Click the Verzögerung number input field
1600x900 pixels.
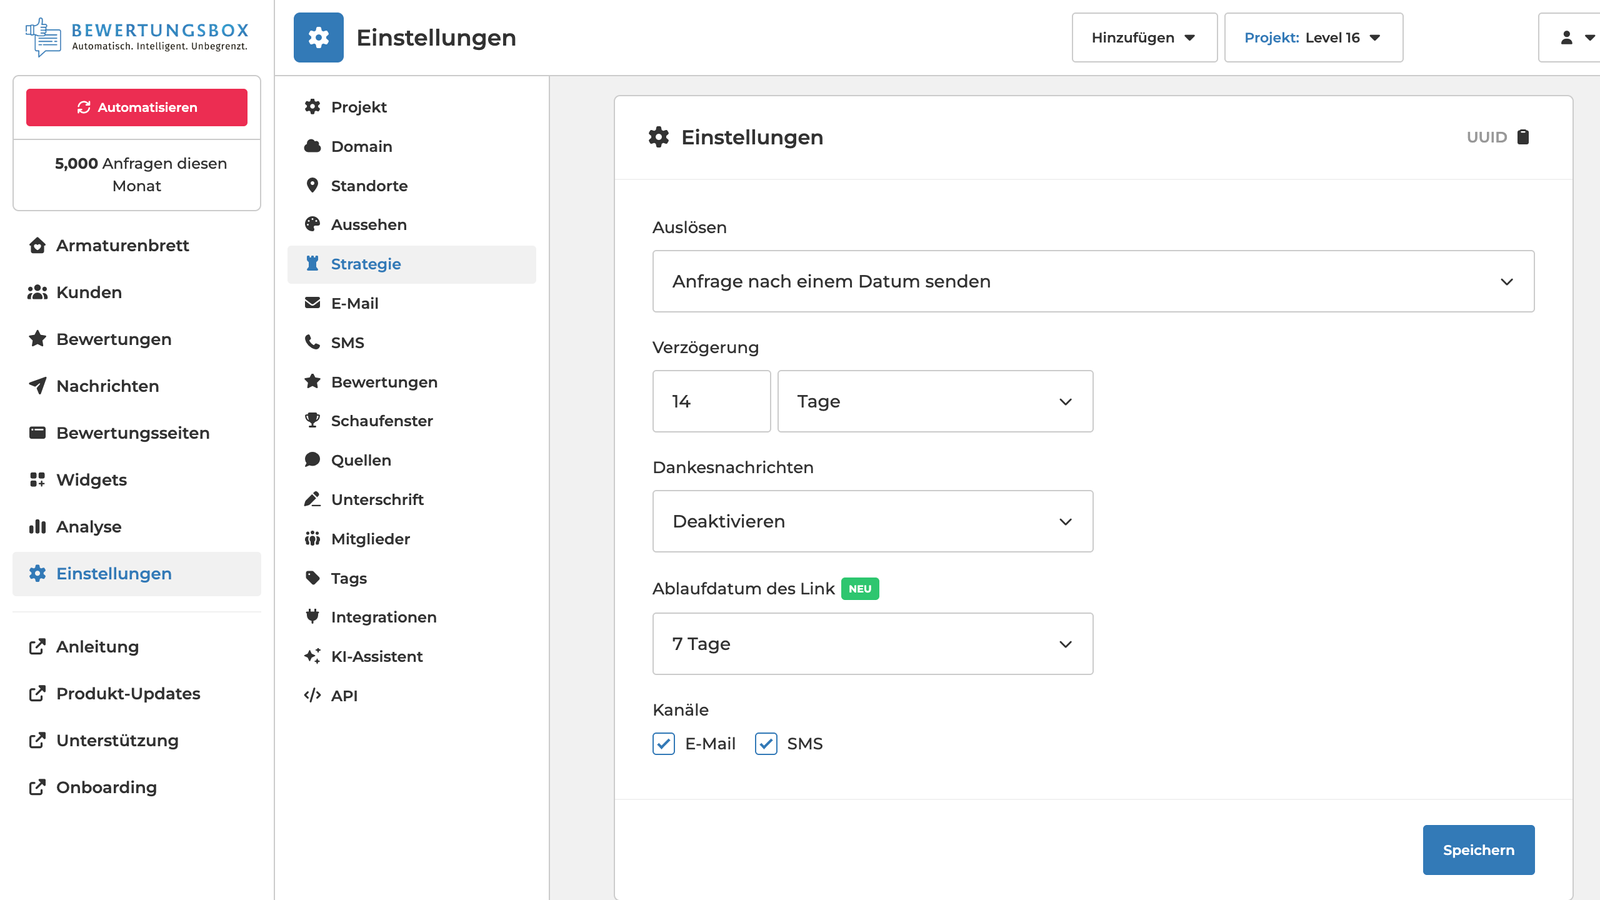coord(711,401)
